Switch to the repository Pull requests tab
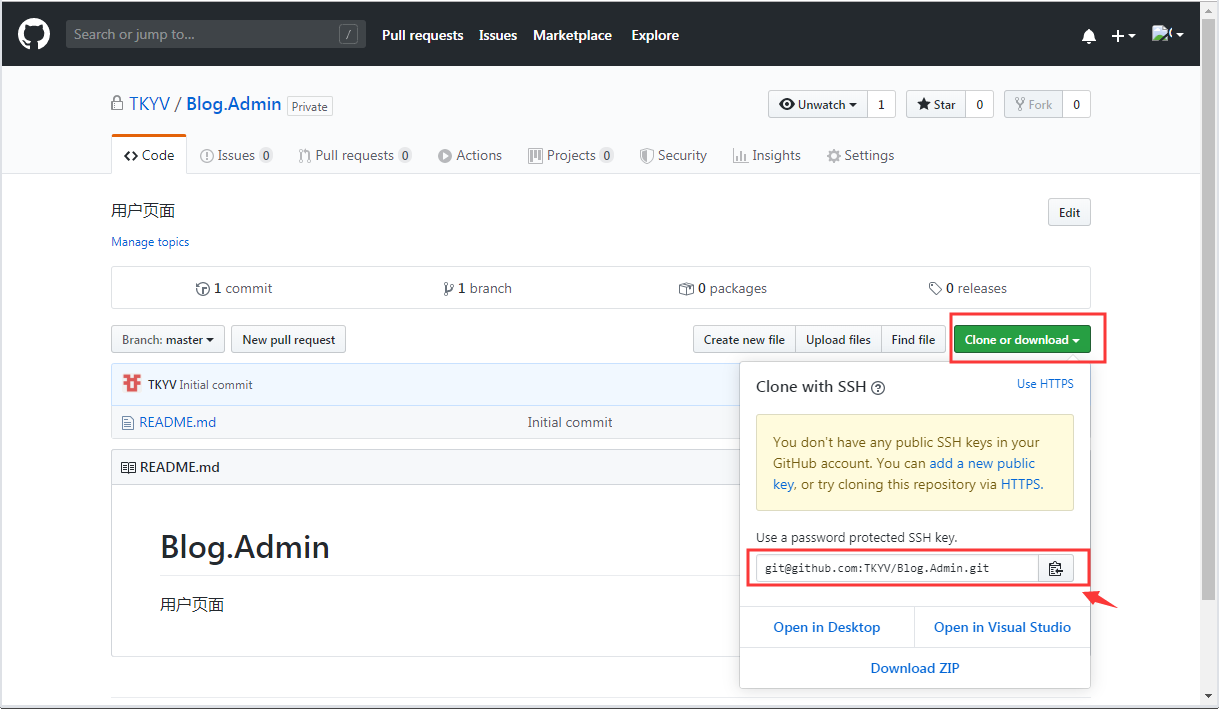This screenshot has height=709, width=1219. pos(355,155)
